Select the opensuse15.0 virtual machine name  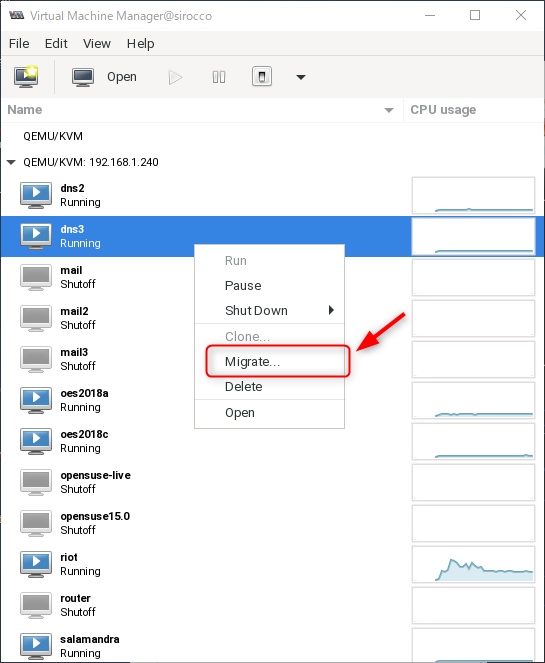coord(95,516)
